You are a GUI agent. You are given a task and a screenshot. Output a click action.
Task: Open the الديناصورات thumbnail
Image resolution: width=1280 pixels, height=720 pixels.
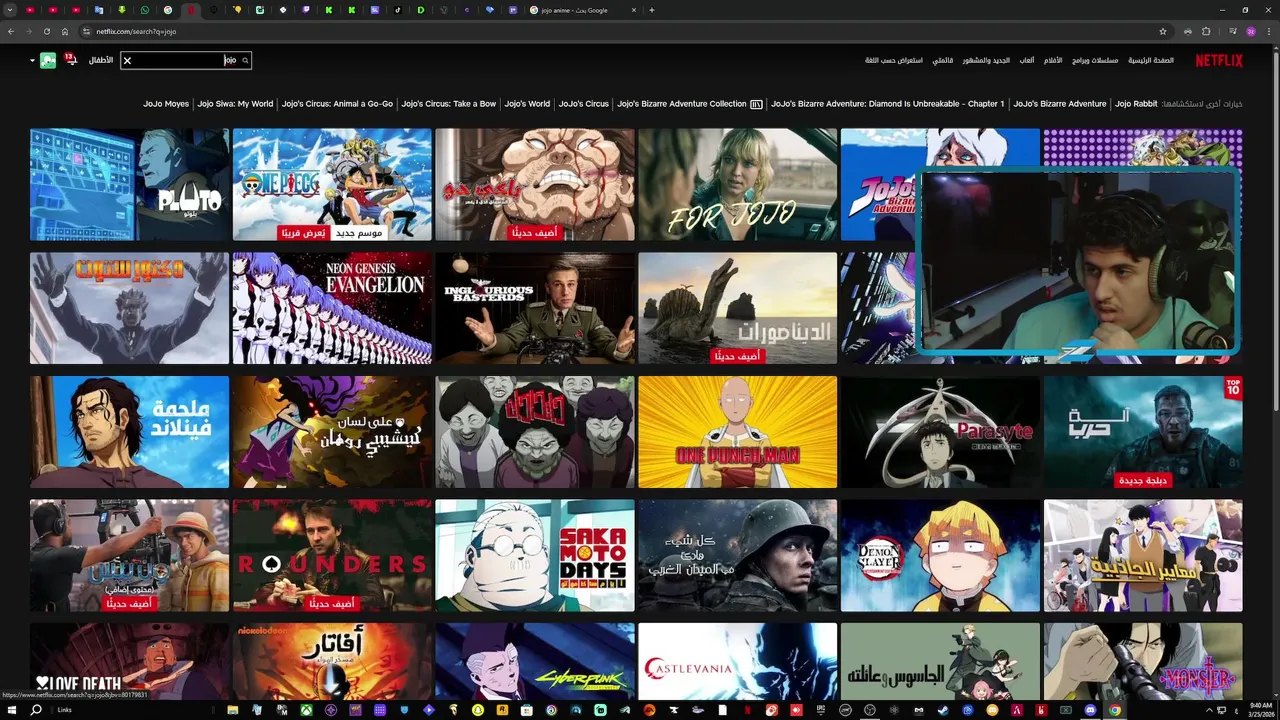pos(737,308)
